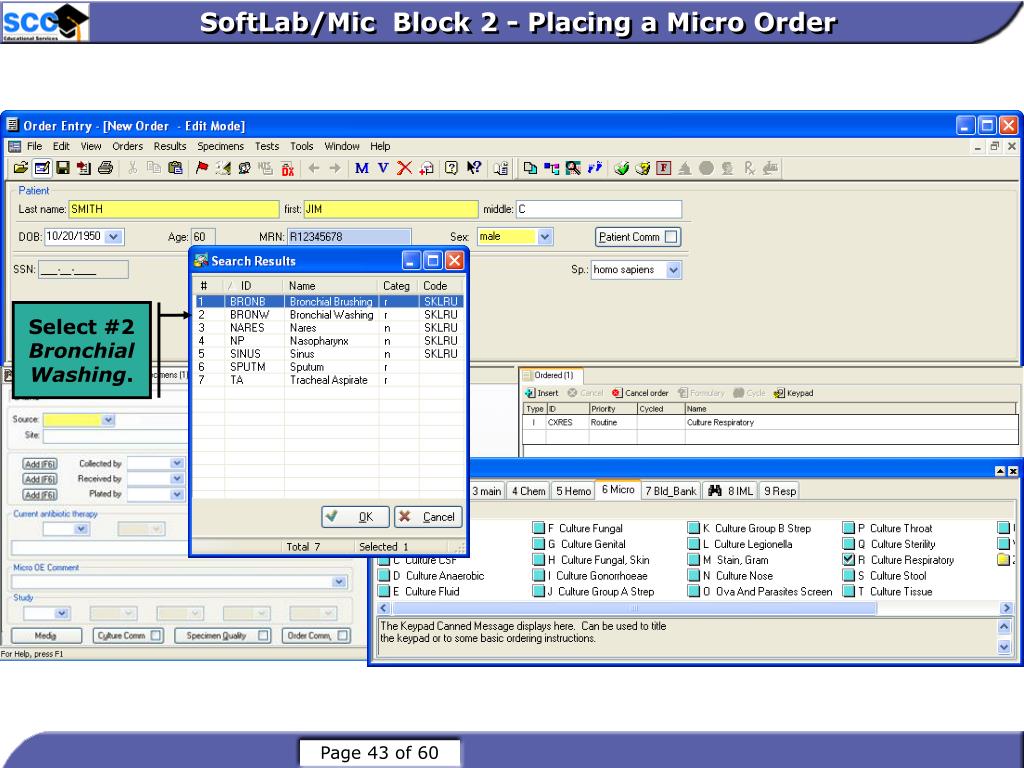Click the Add (F6) button beside Plated by
Image resolution: width=1024 pixels, height=768 pixels.
(40, 495)
